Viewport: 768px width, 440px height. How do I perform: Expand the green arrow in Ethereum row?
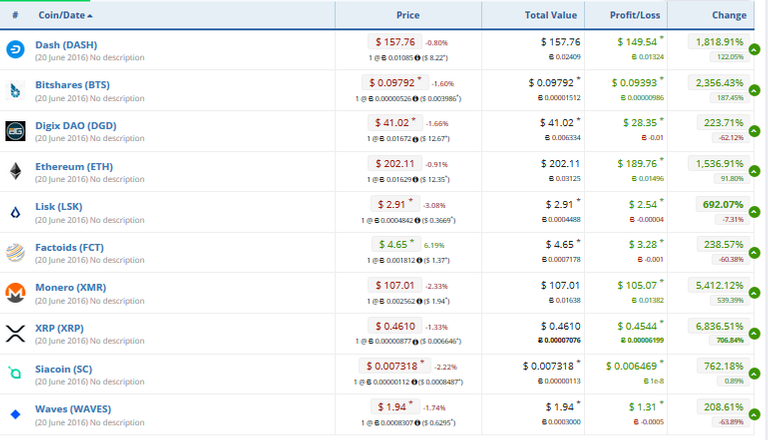click(x=754, y=171)
